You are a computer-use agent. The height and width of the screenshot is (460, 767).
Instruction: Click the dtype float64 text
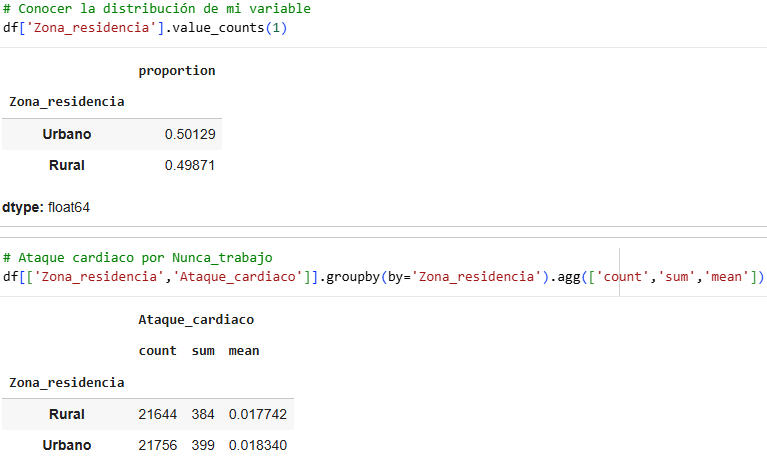[46, 207]
